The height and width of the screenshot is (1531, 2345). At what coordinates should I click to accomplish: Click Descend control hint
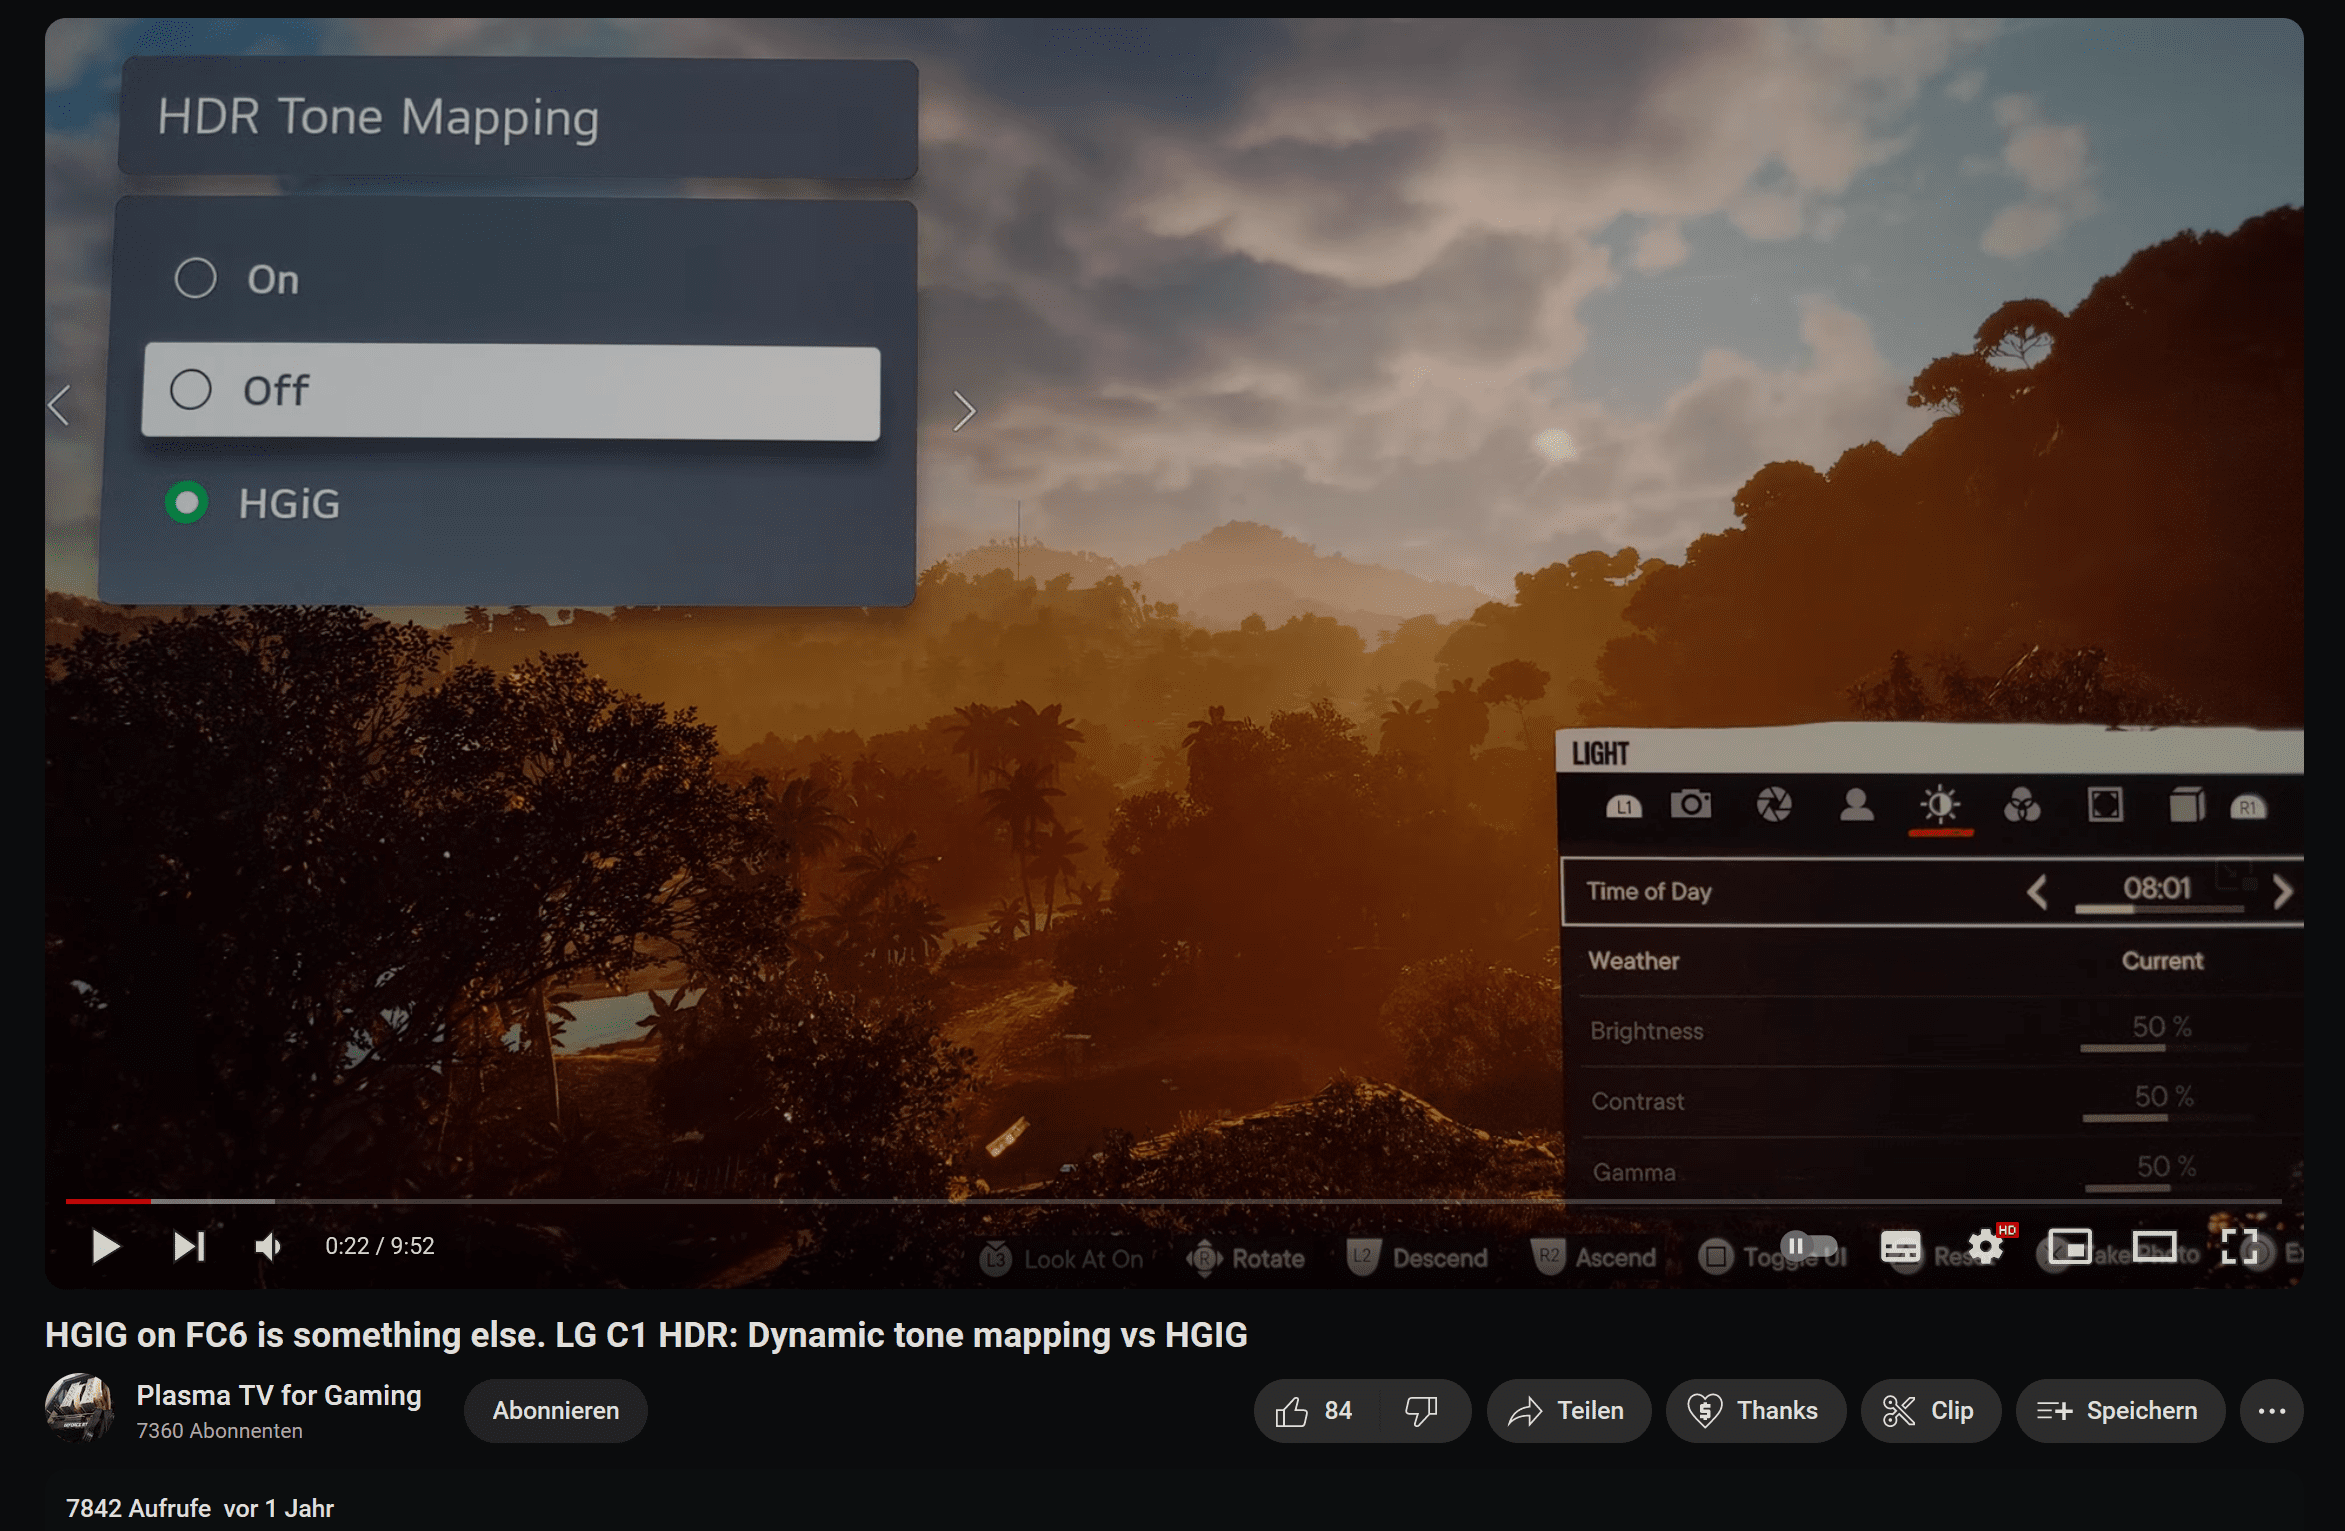(1418, 1258)
